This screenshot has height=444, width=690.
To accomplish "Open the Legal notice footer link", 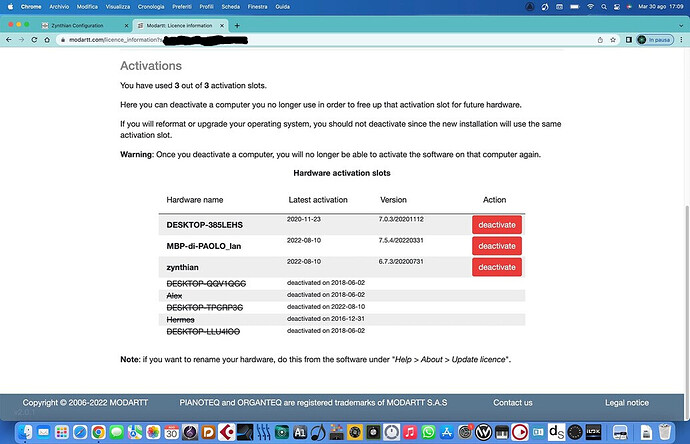I will pyautogui.click(x=627, y=403).
